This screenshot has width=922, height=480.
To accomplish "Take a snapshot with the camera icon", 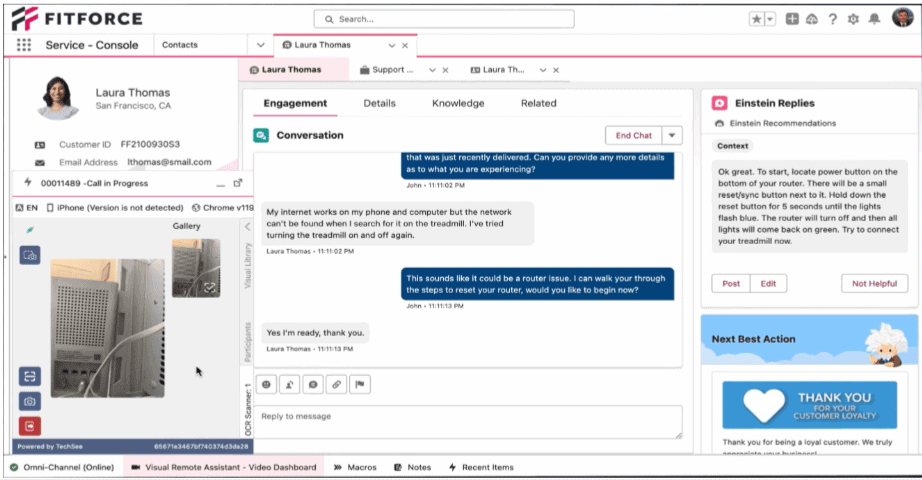I will coord(30,401).
